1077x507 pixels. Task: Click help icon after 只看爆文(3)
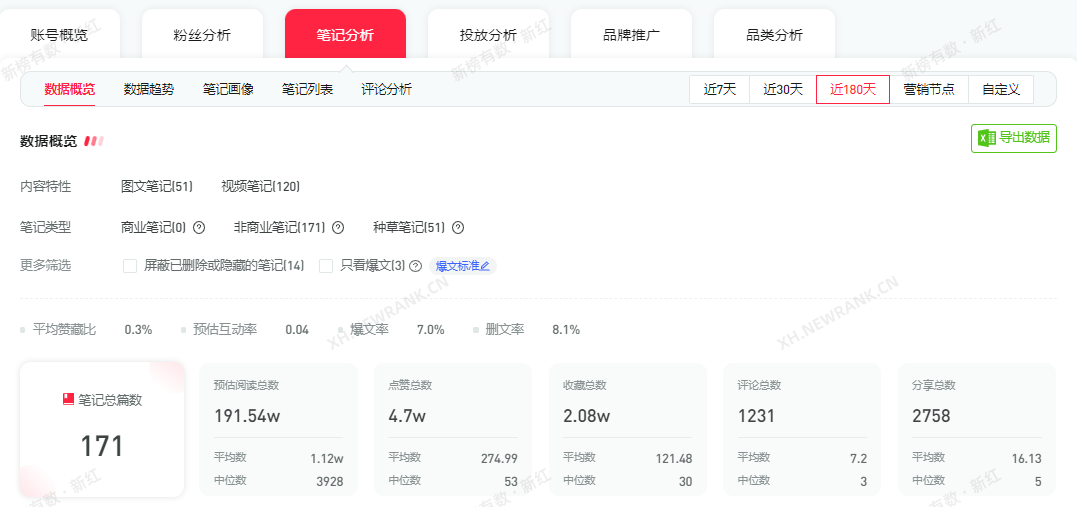point(416,266)
